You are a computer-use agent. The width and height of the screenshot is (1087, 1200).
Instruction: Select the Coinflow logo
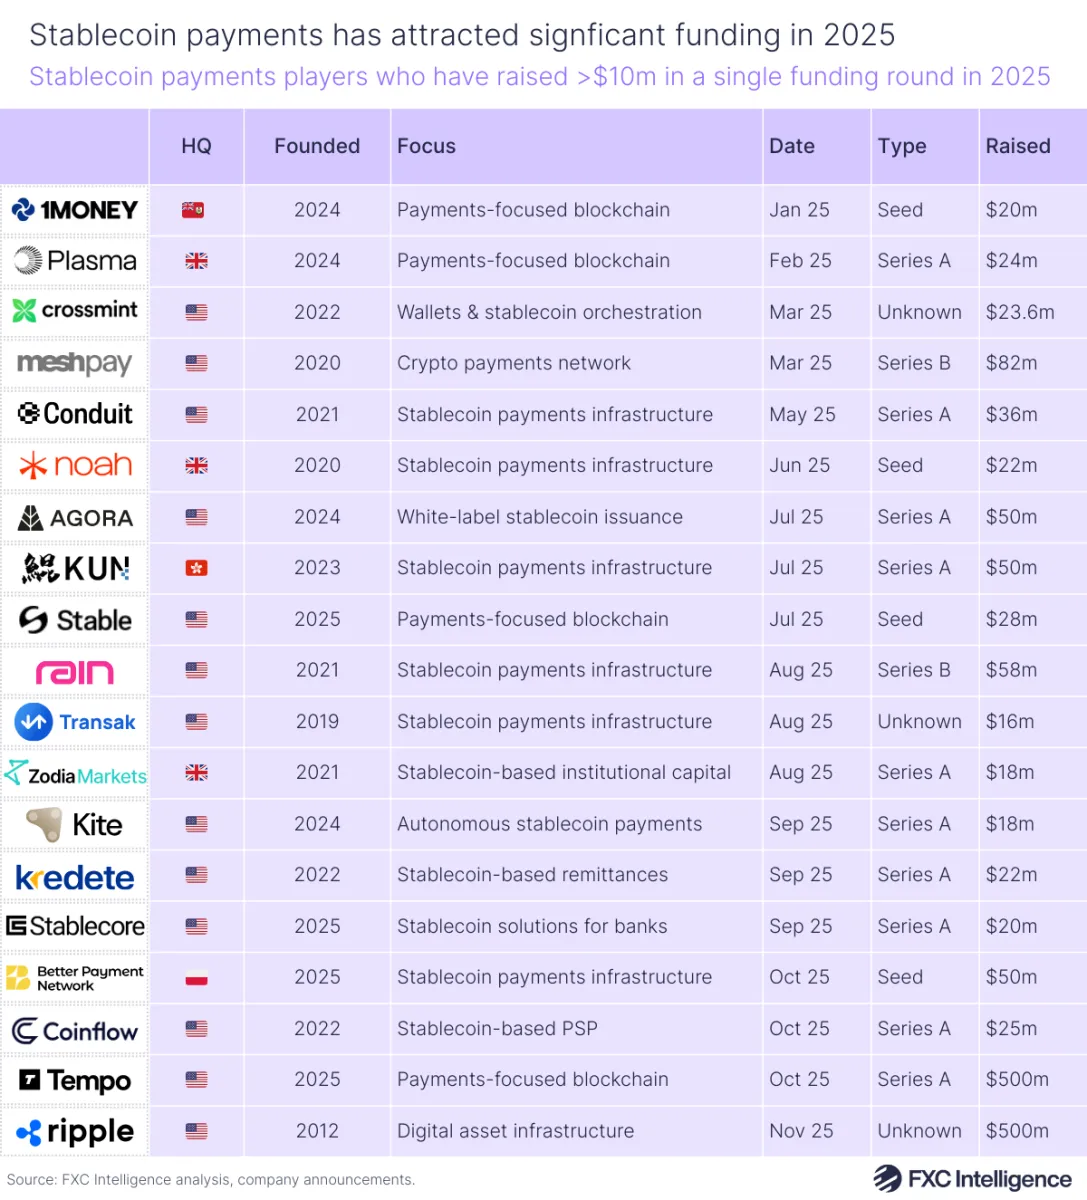tap(75, 1029)
